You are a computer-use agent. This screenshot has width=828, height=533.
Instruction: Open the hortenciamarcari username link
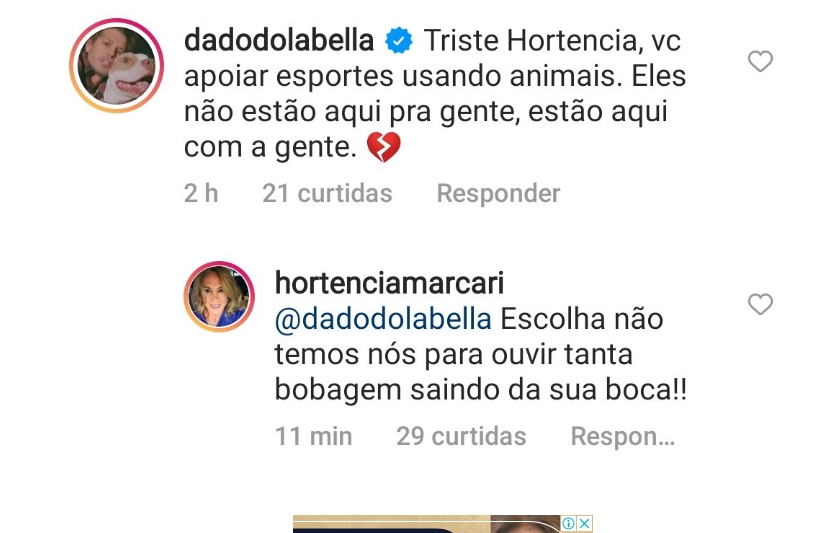[x=390, y=283]
